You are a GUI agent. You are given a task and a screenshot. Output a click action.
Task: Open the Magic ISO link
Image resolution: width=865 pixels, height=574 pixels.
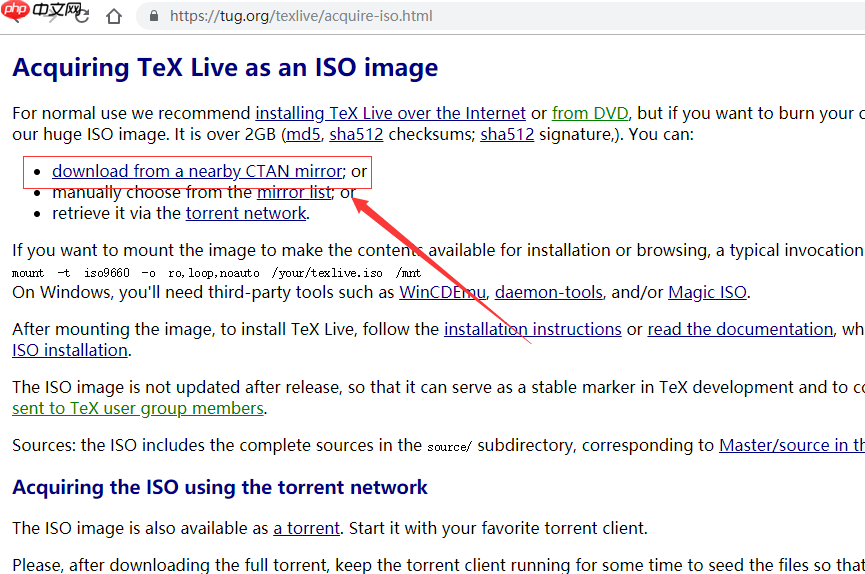[707, 292]
